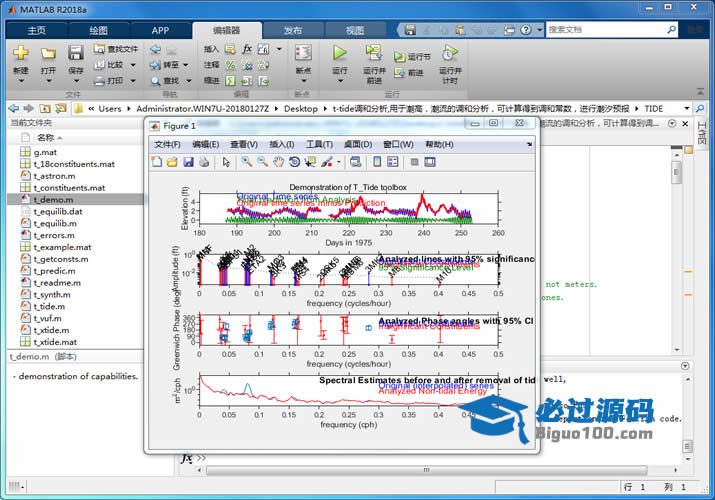Toggle the Edit Plot arrow tool

pyautogui.click(x=226, y=162)
